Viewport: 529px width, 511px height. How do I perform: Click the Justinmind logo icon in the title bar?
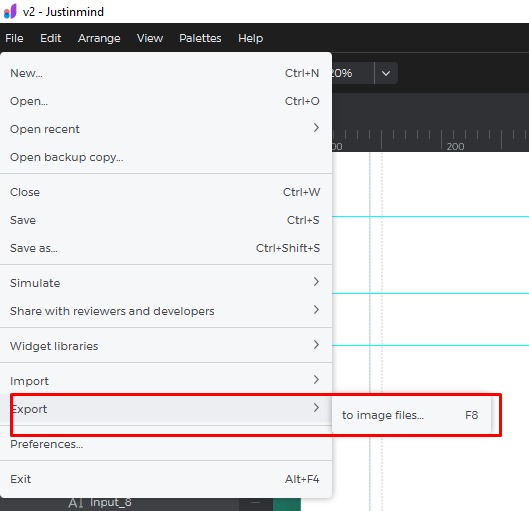(x=10, y=11)
